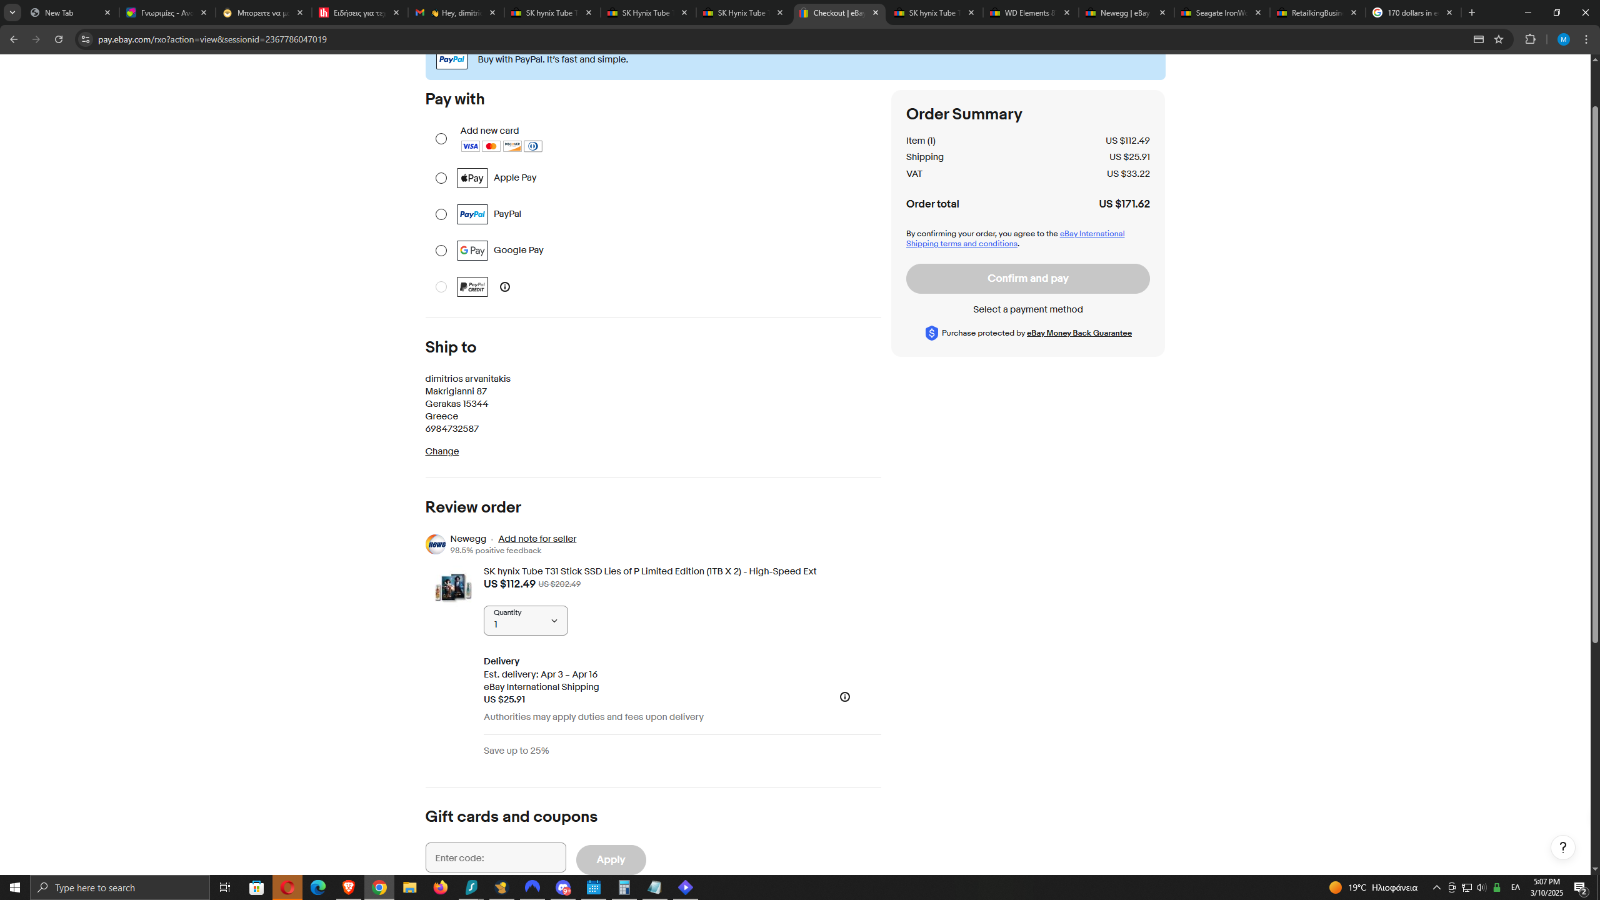Open Calculator from taskbar
Screen dimensions: 1600x900
[x=624, y=888]
